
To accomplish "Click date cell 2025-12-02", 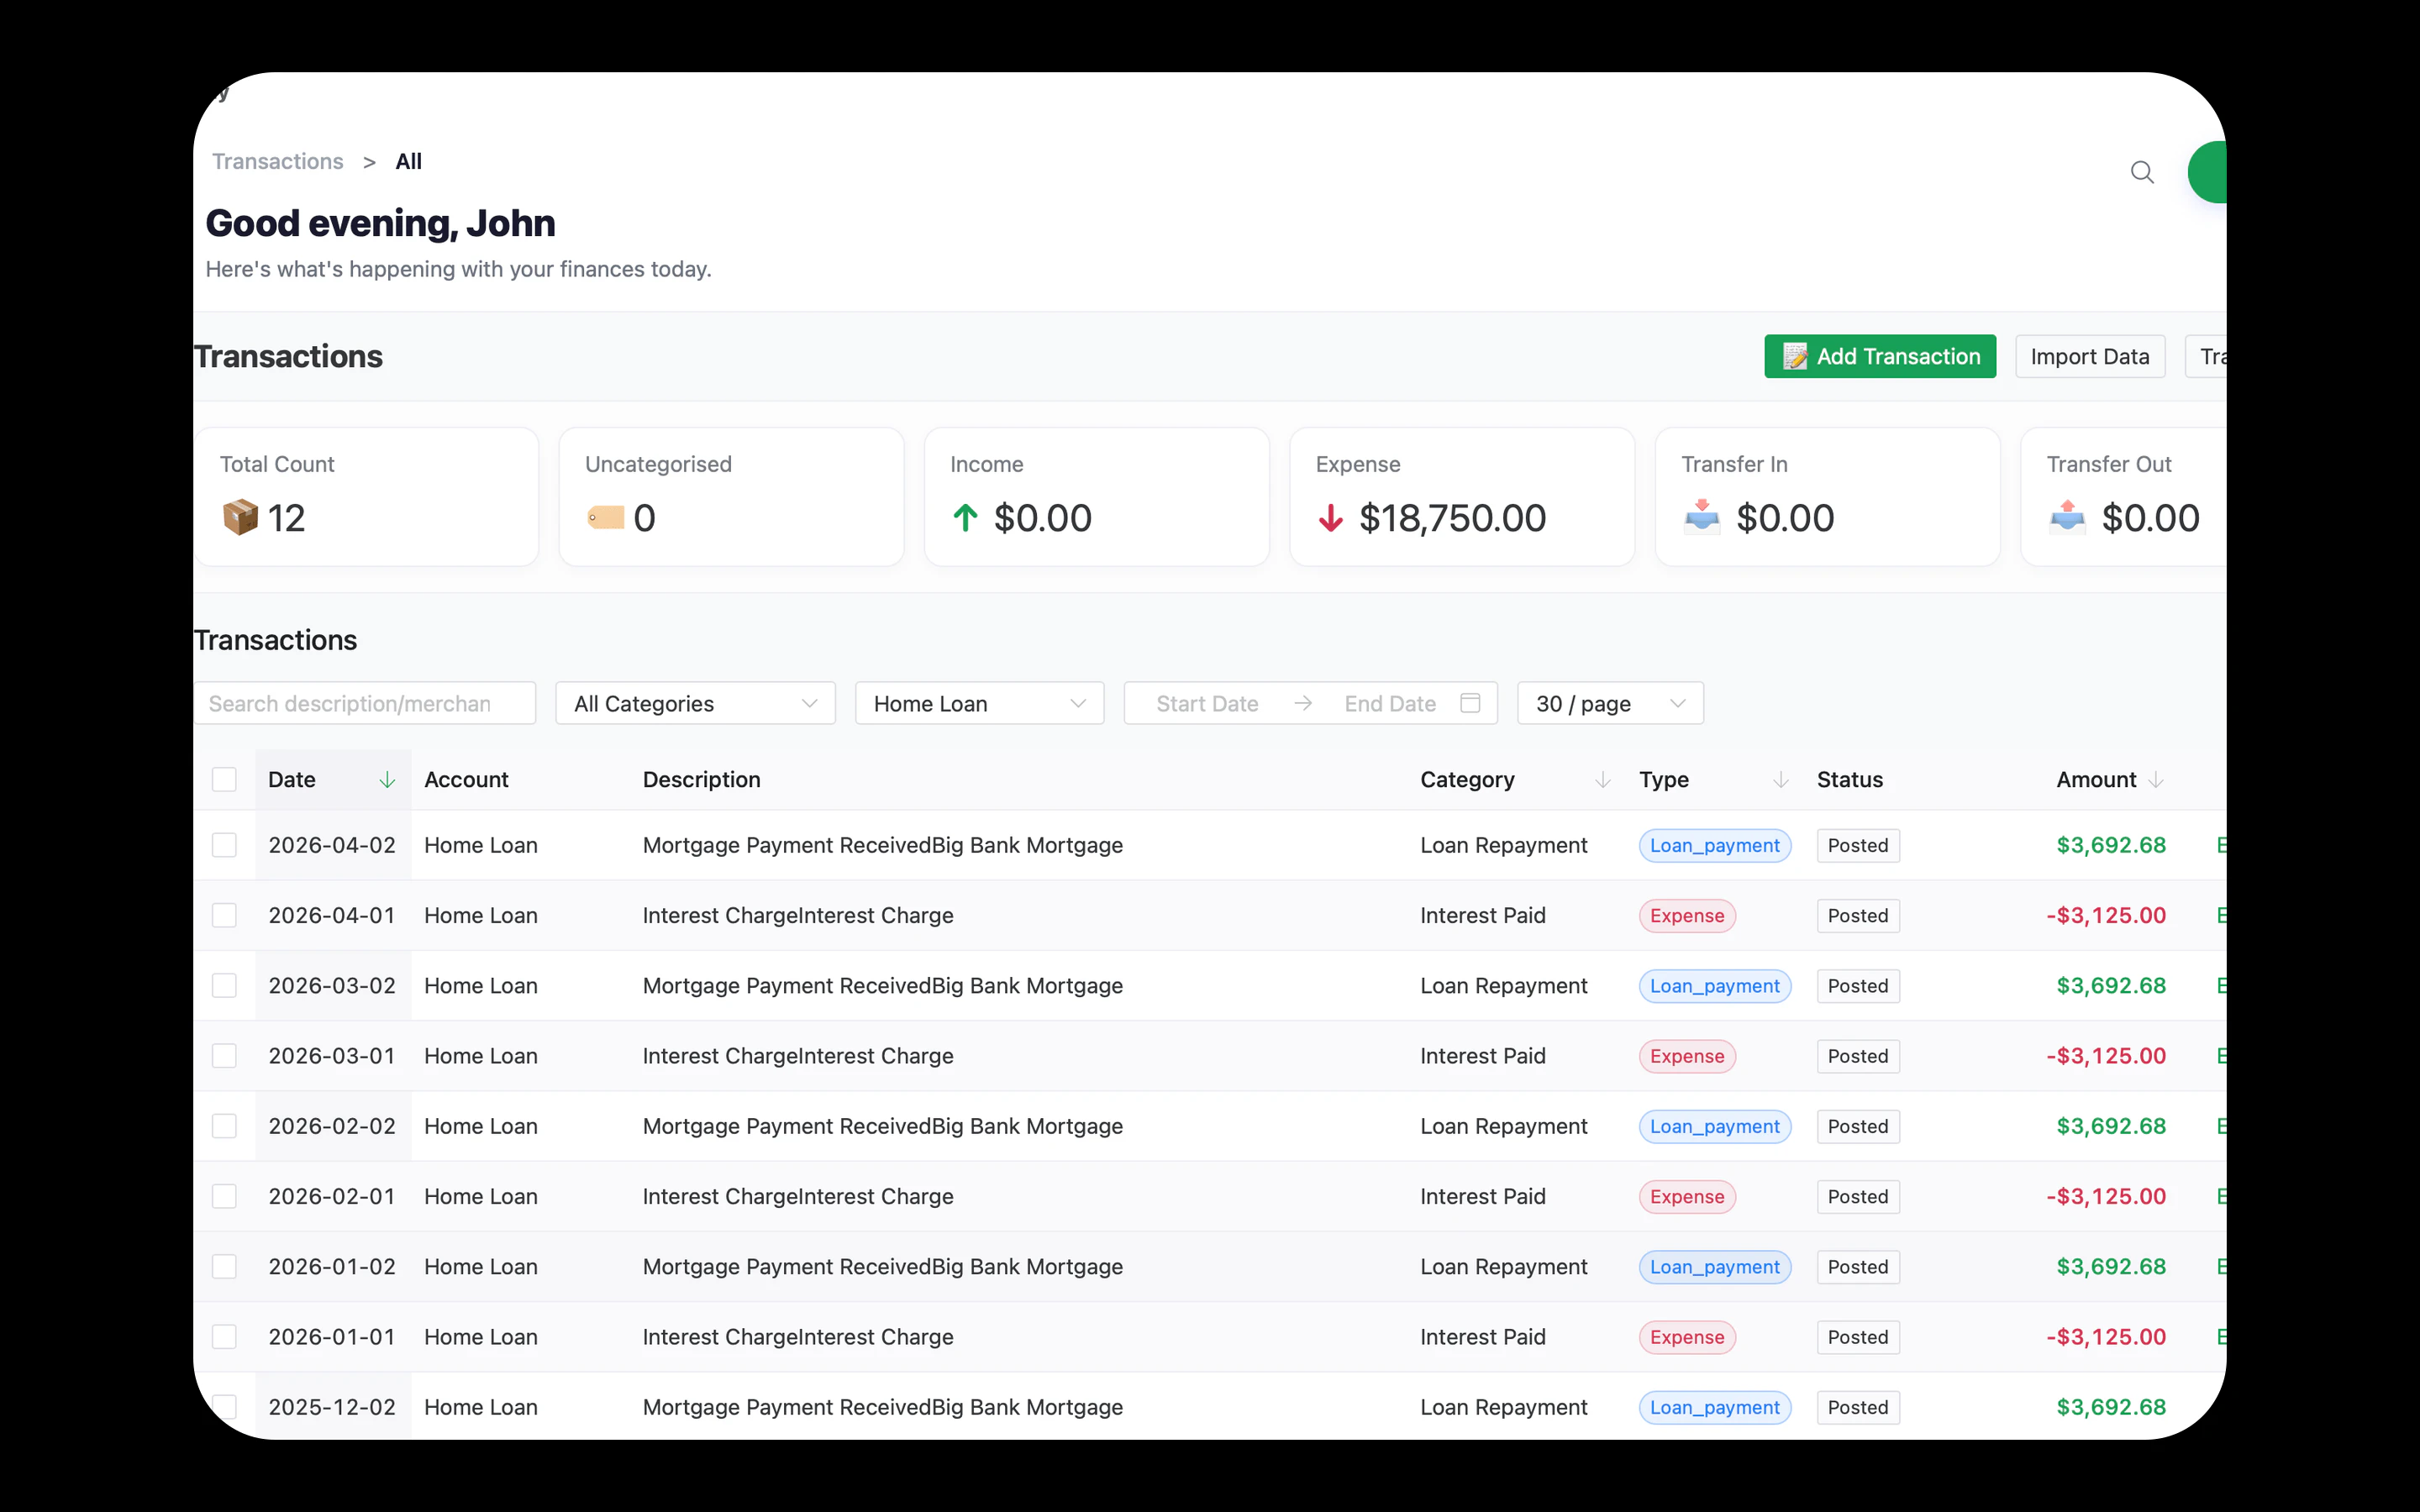I will (331, 1407).
